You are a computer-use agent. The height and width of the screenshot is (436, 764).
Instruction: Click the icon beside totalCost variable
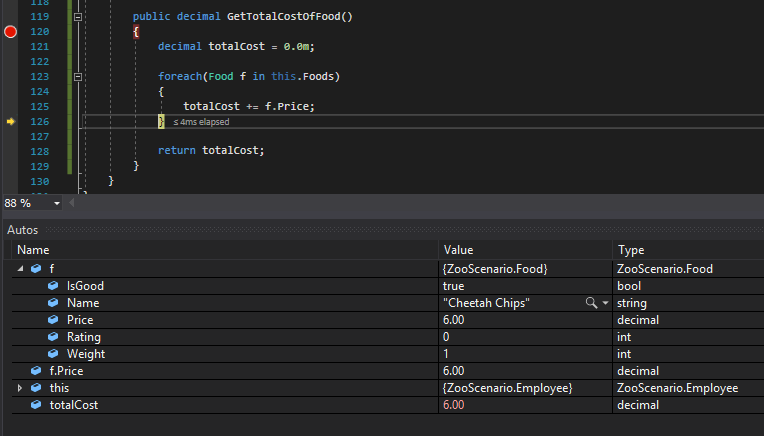36,405
